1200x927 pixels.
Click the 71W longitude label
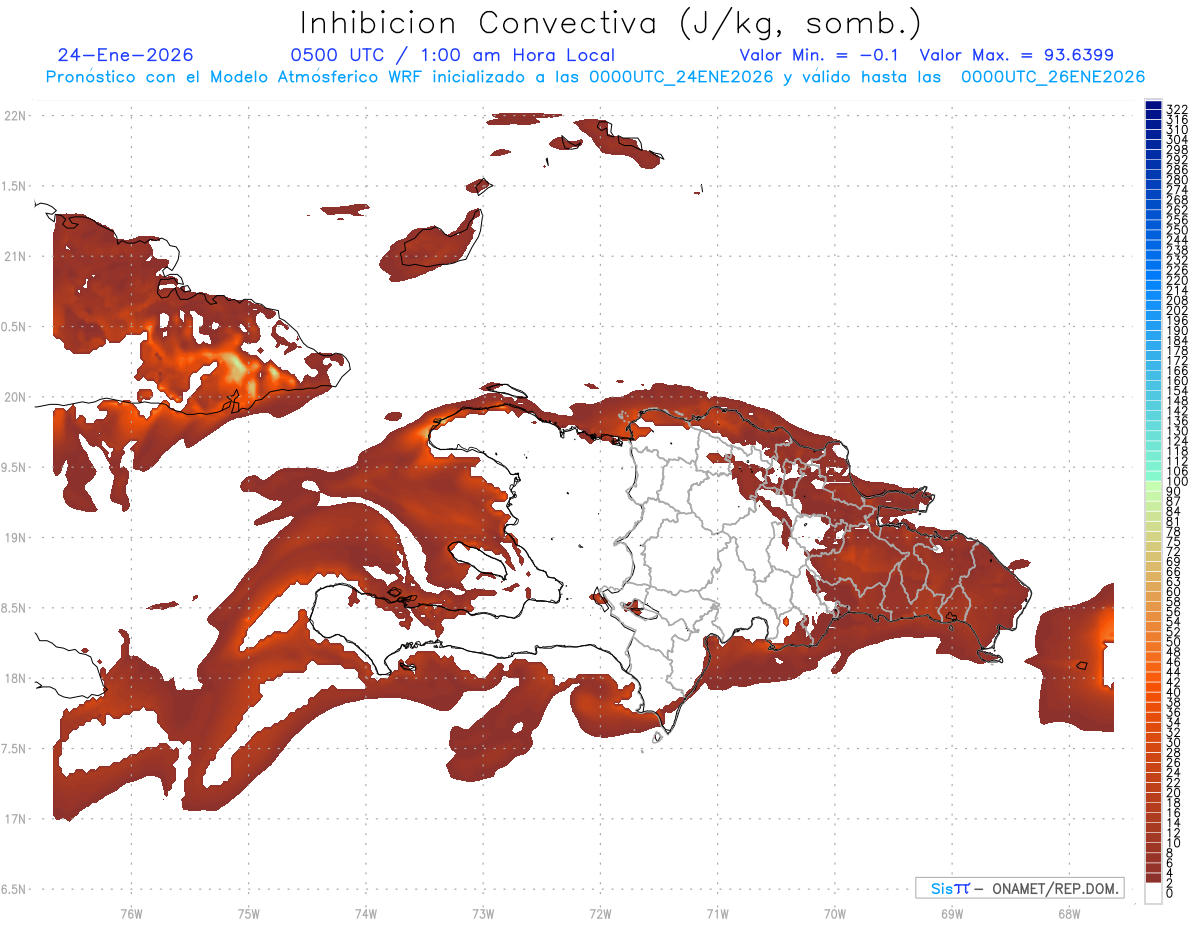click(x=717, y=913)
